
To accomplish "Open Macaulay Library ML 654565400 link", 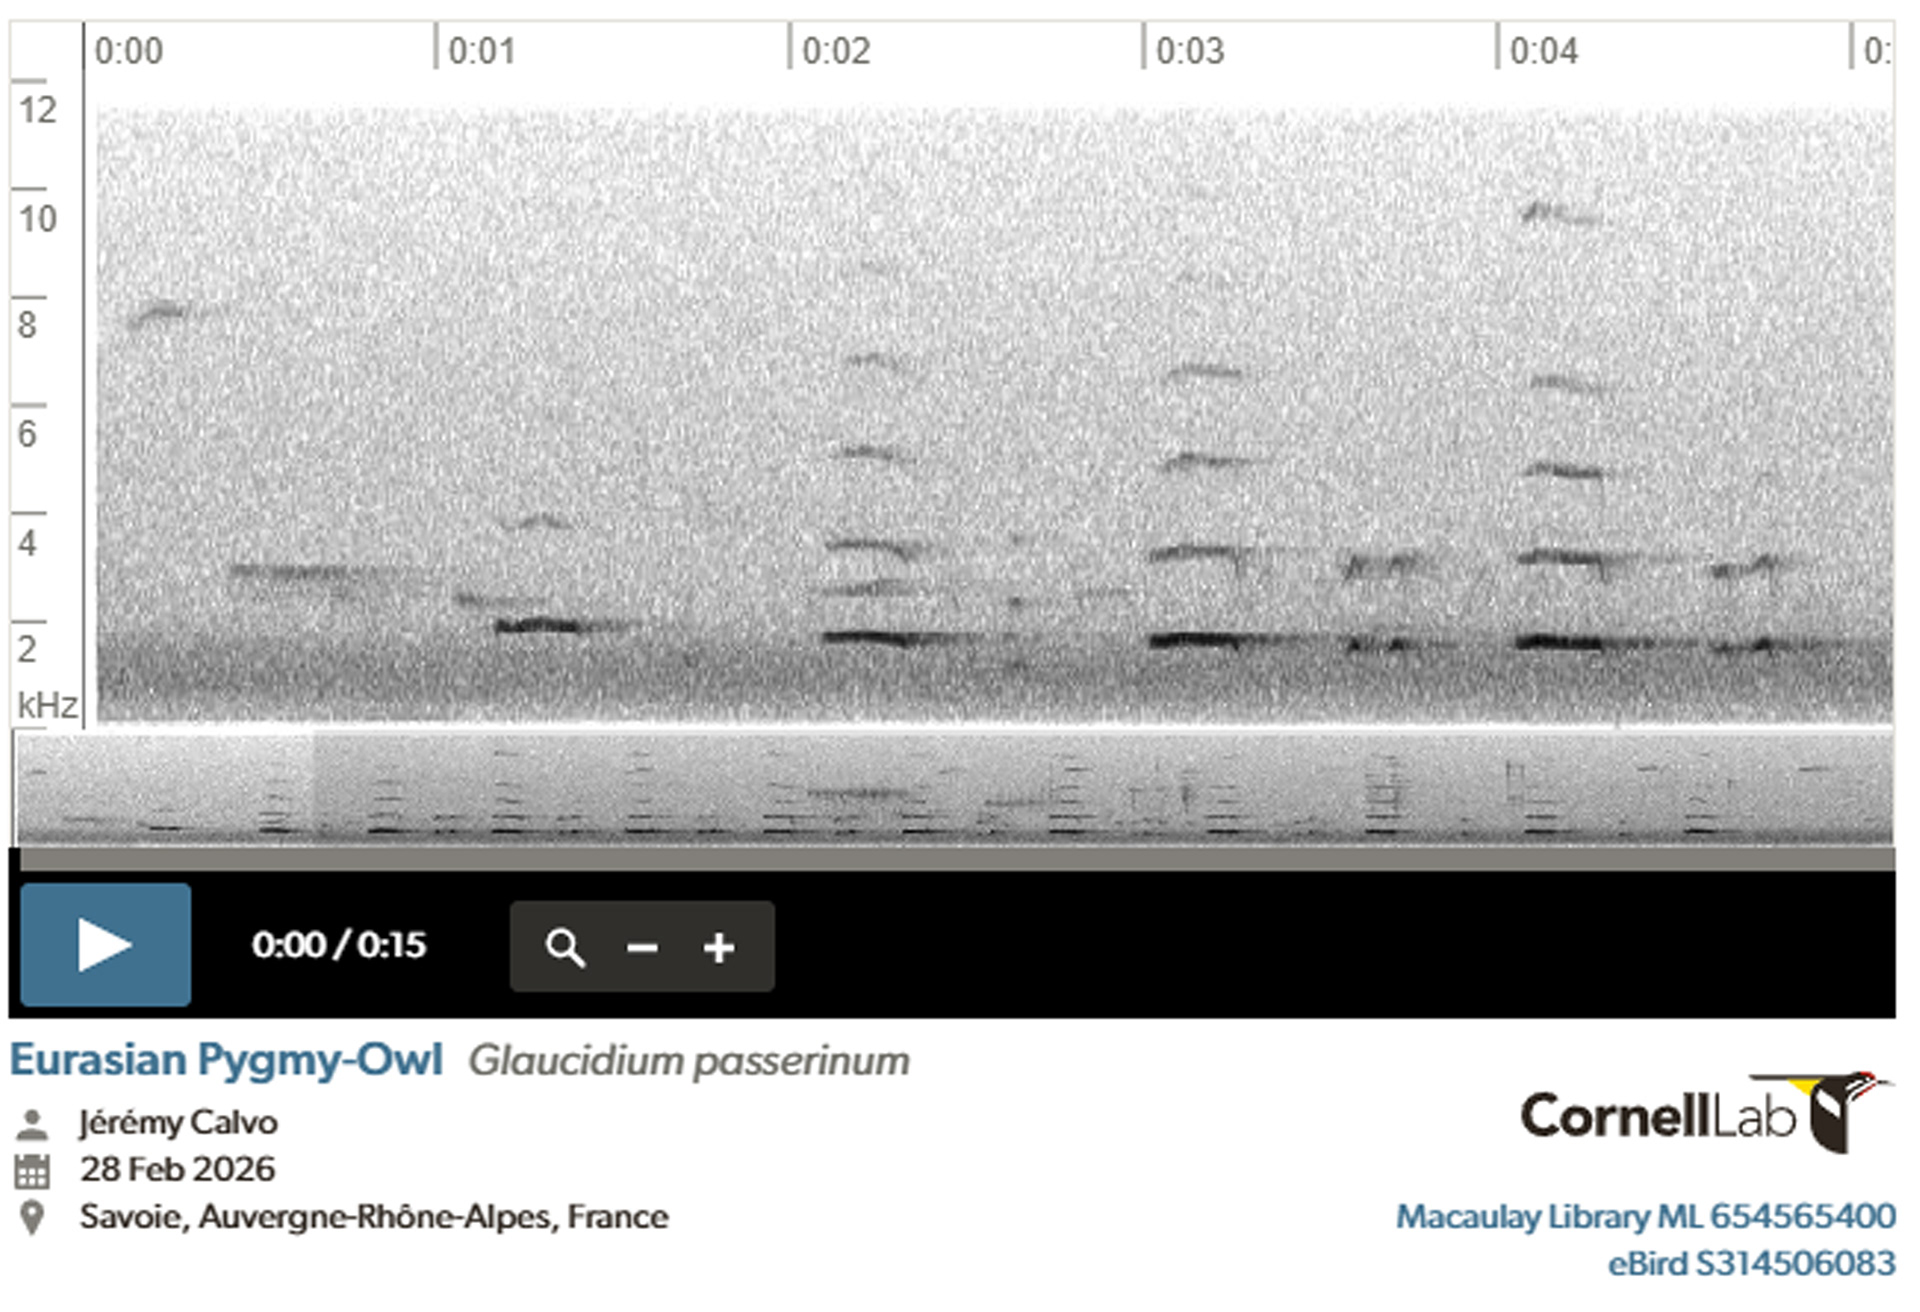I will click(1645, 1216).
